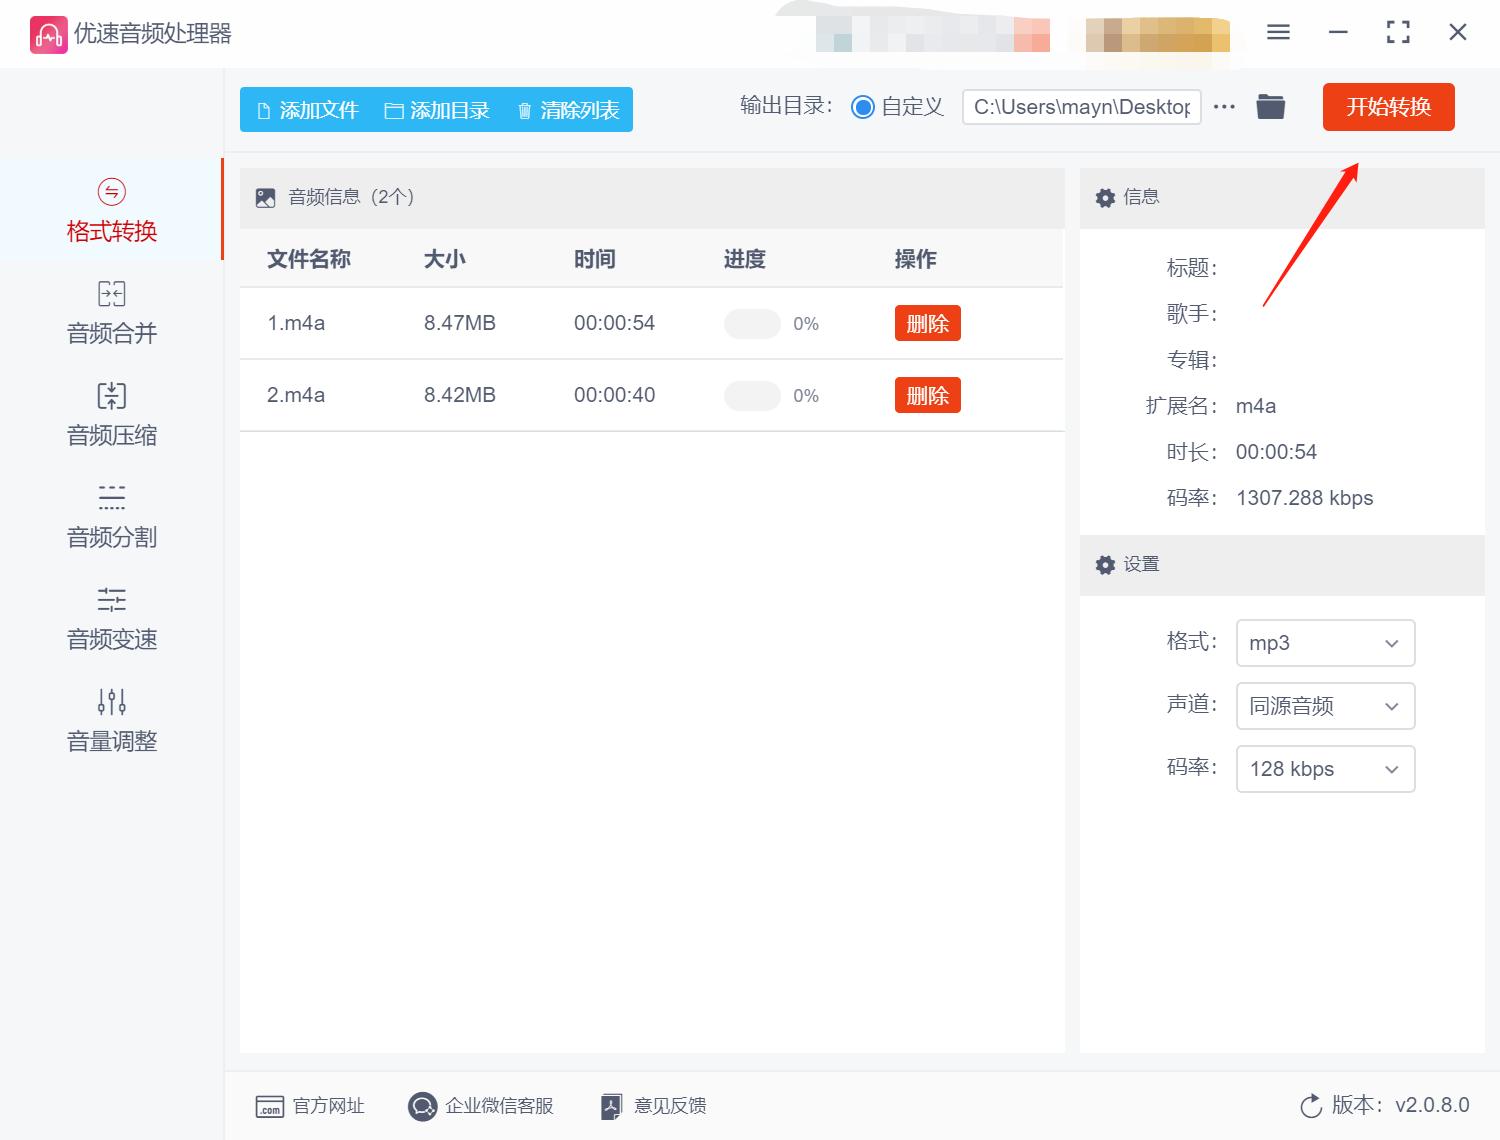Select the 音量调整 volume tool
Viewport: 1500px width, 1140px height.
tap(110, 720)
